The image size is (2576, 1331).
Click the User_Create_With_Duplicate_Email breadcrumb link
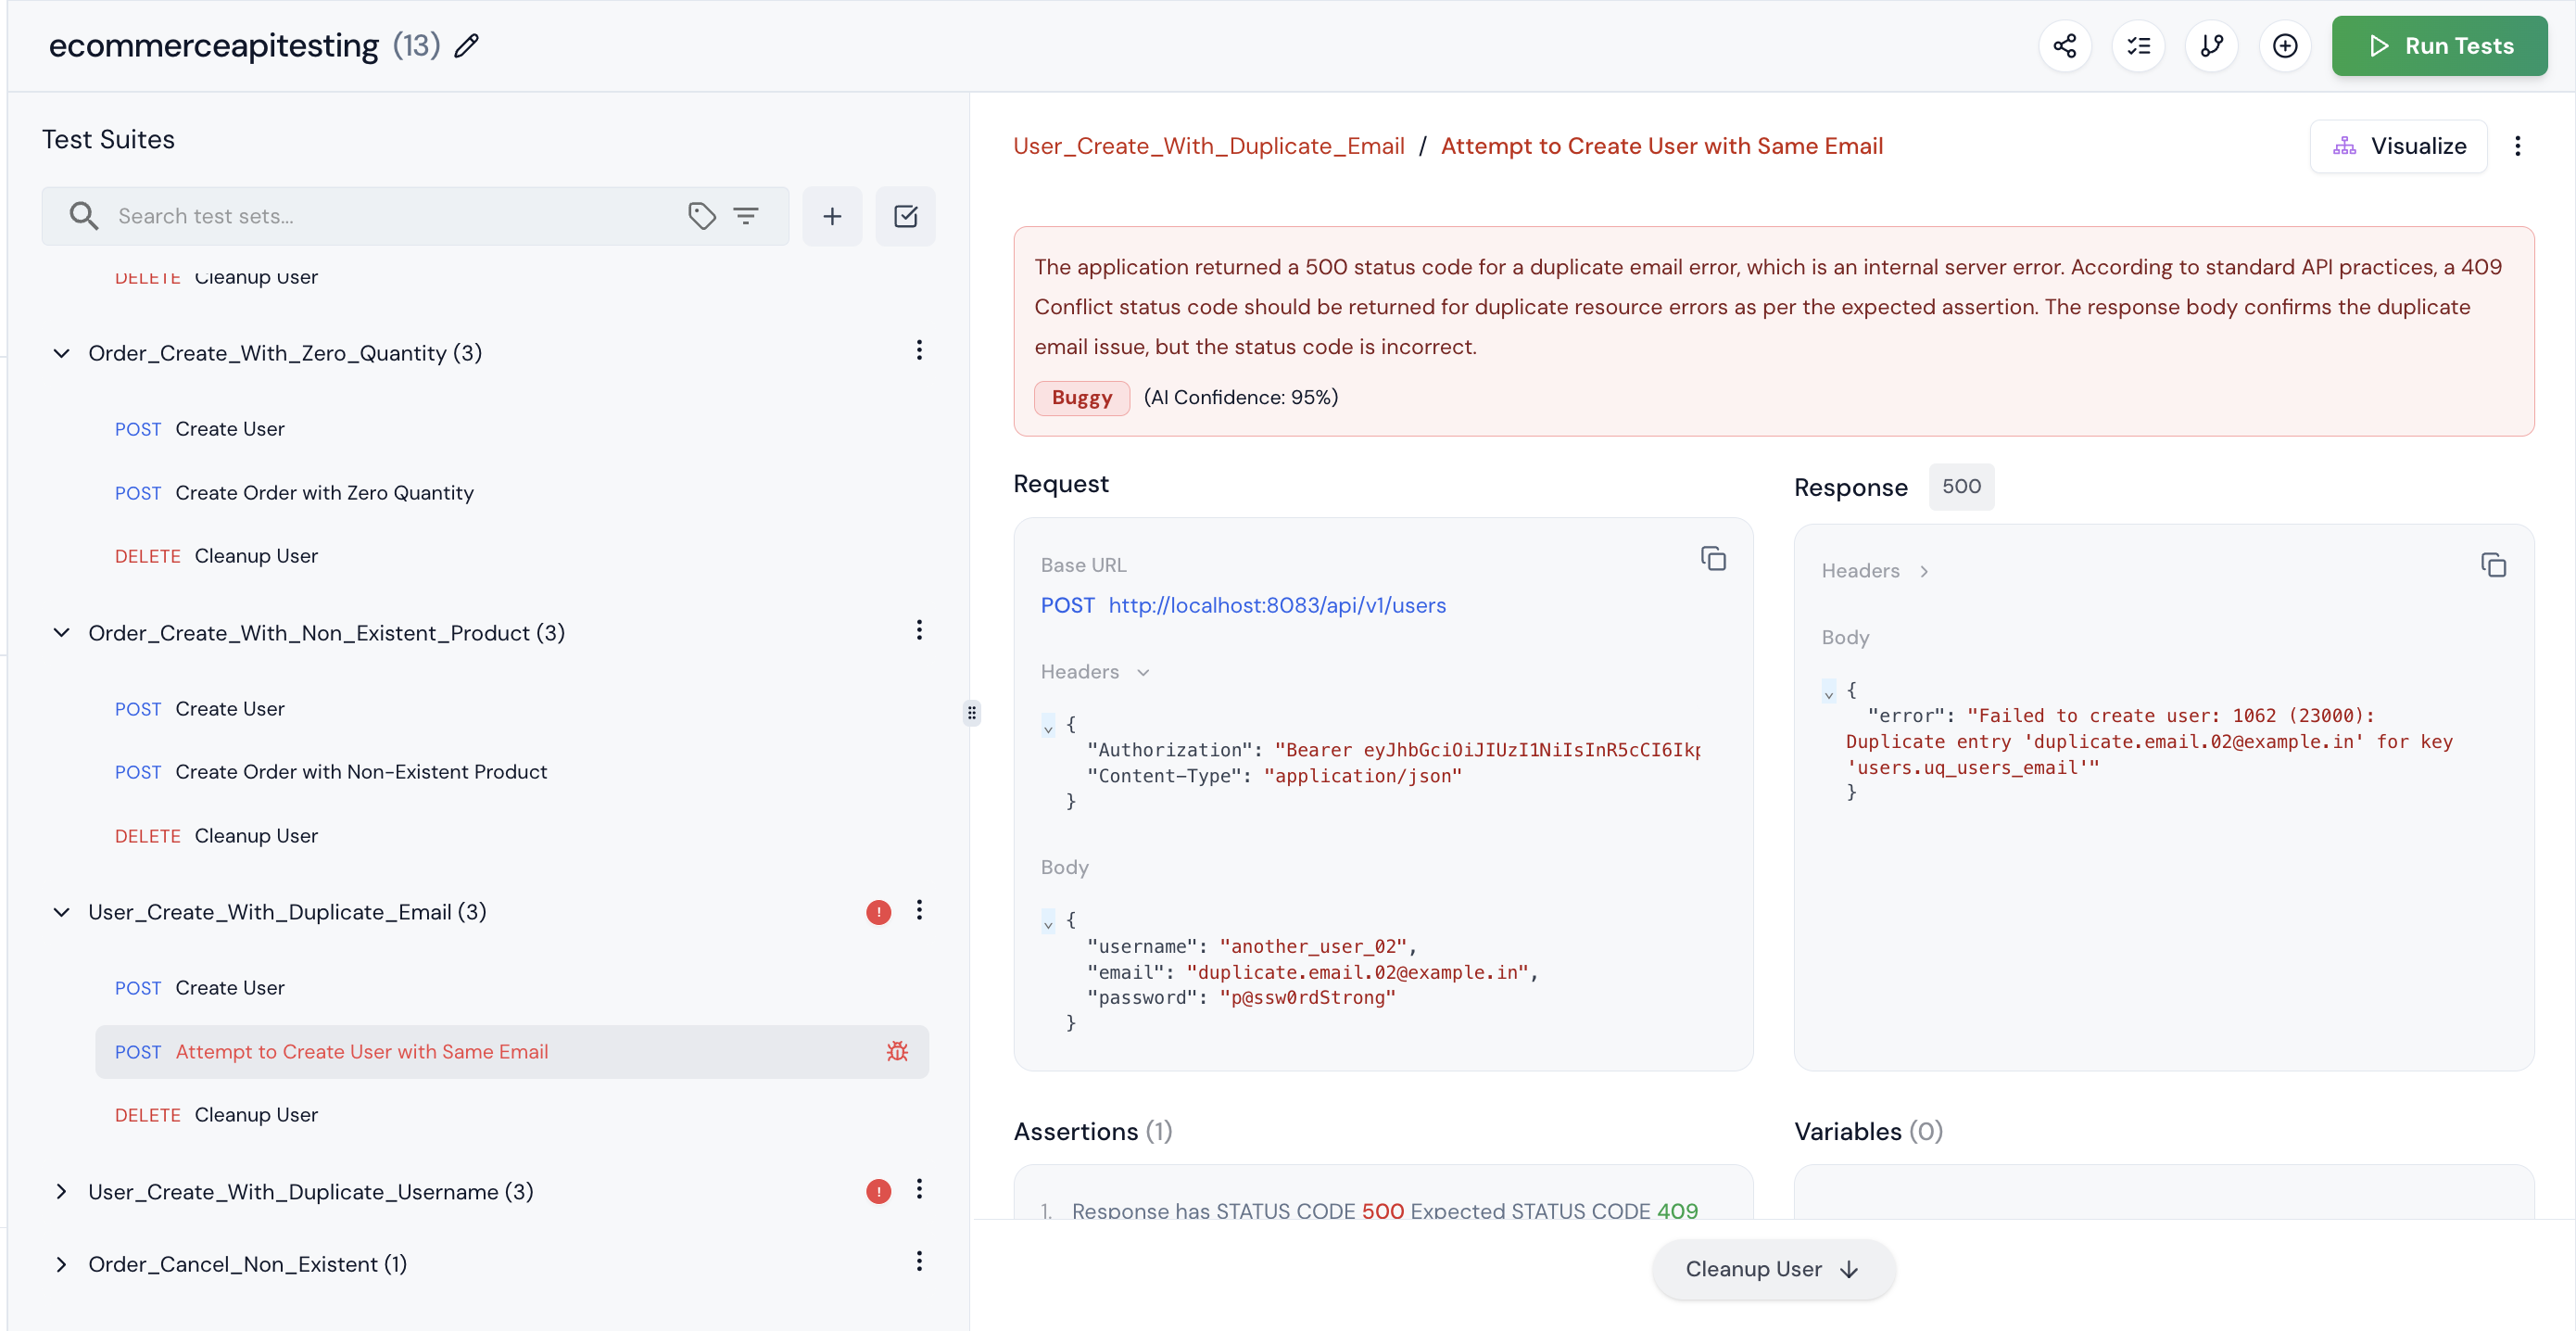pos(1208,145)
